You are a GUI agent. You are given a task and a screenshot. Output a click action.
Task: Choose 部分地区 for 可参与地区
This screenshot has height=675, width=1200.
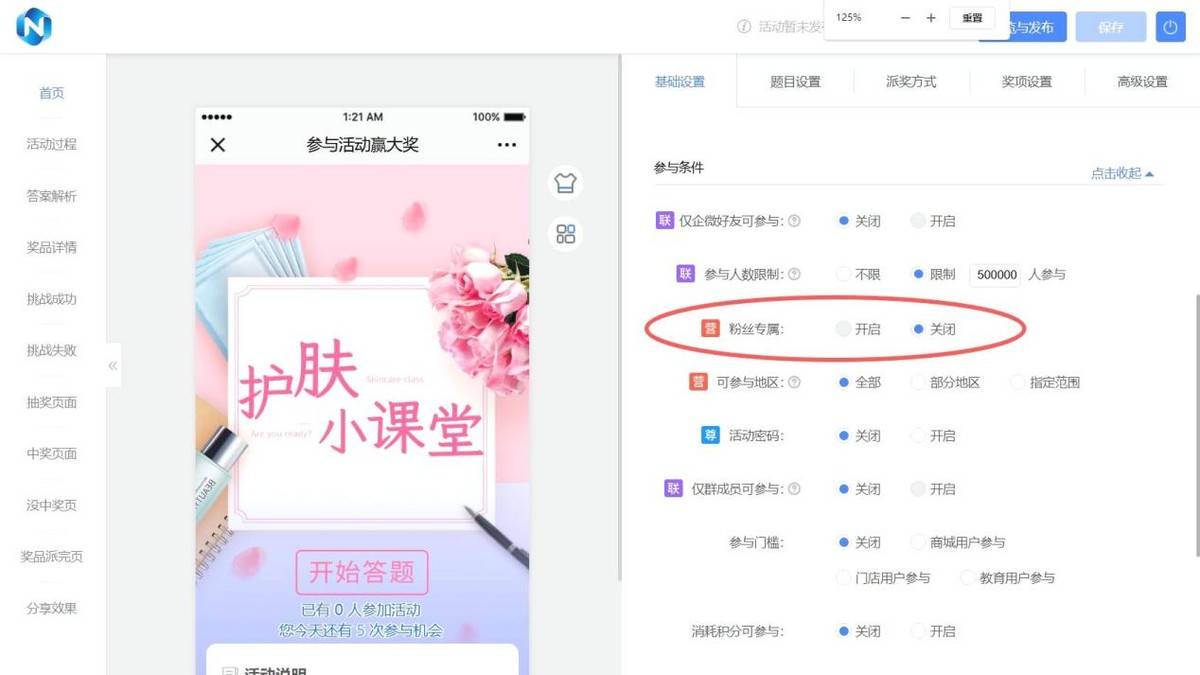pyautogui.click(x=919, y=382)
